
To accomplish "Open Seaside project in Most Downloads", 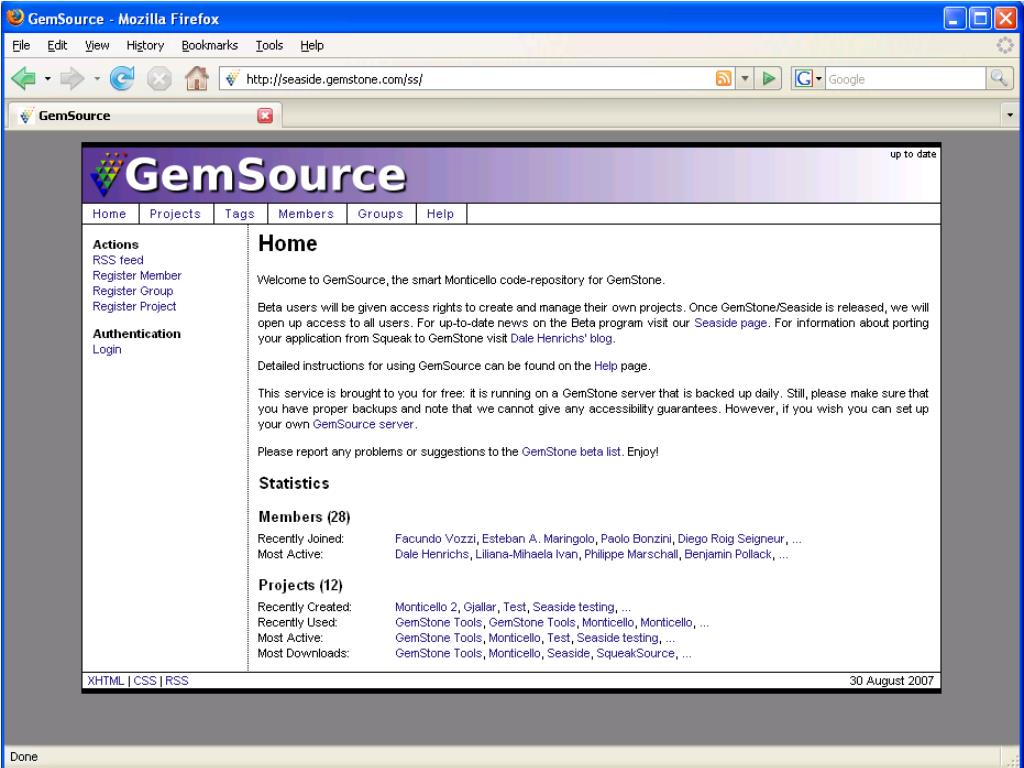I will click(x=568, y=653).
